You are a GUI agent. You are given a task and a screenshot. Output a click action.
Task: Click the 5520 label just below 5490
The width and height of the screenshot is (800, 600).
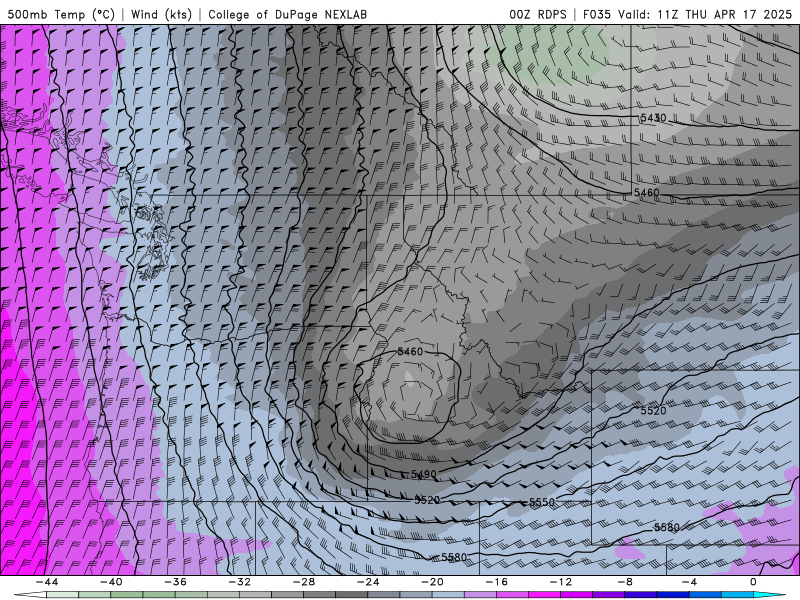pyautogui.click(x=427, y=500)
